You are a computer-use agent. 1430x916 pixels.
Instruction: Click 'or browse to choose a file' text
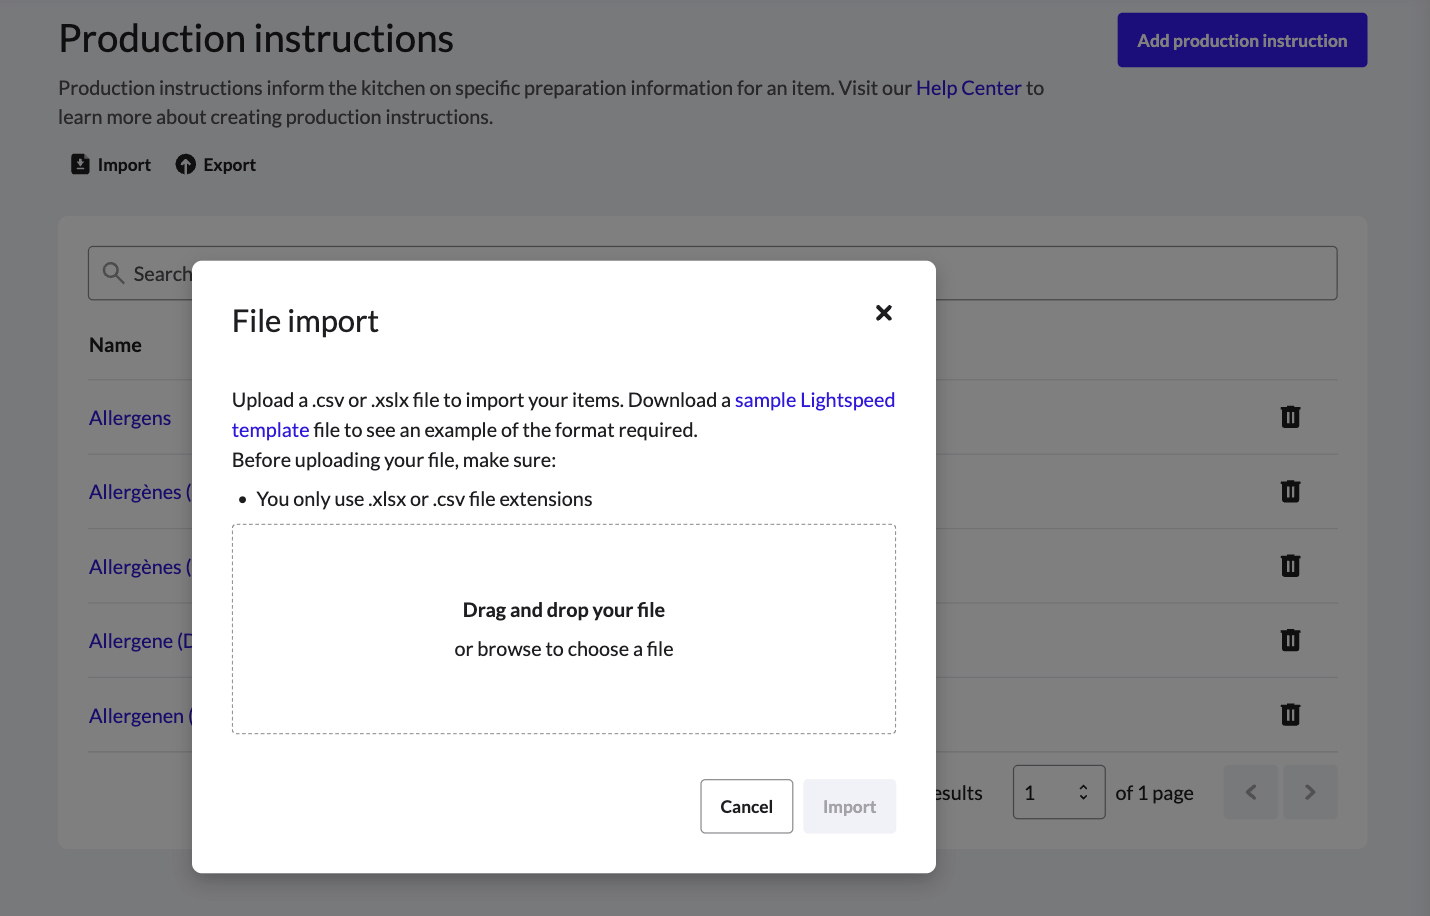(564, 649)
